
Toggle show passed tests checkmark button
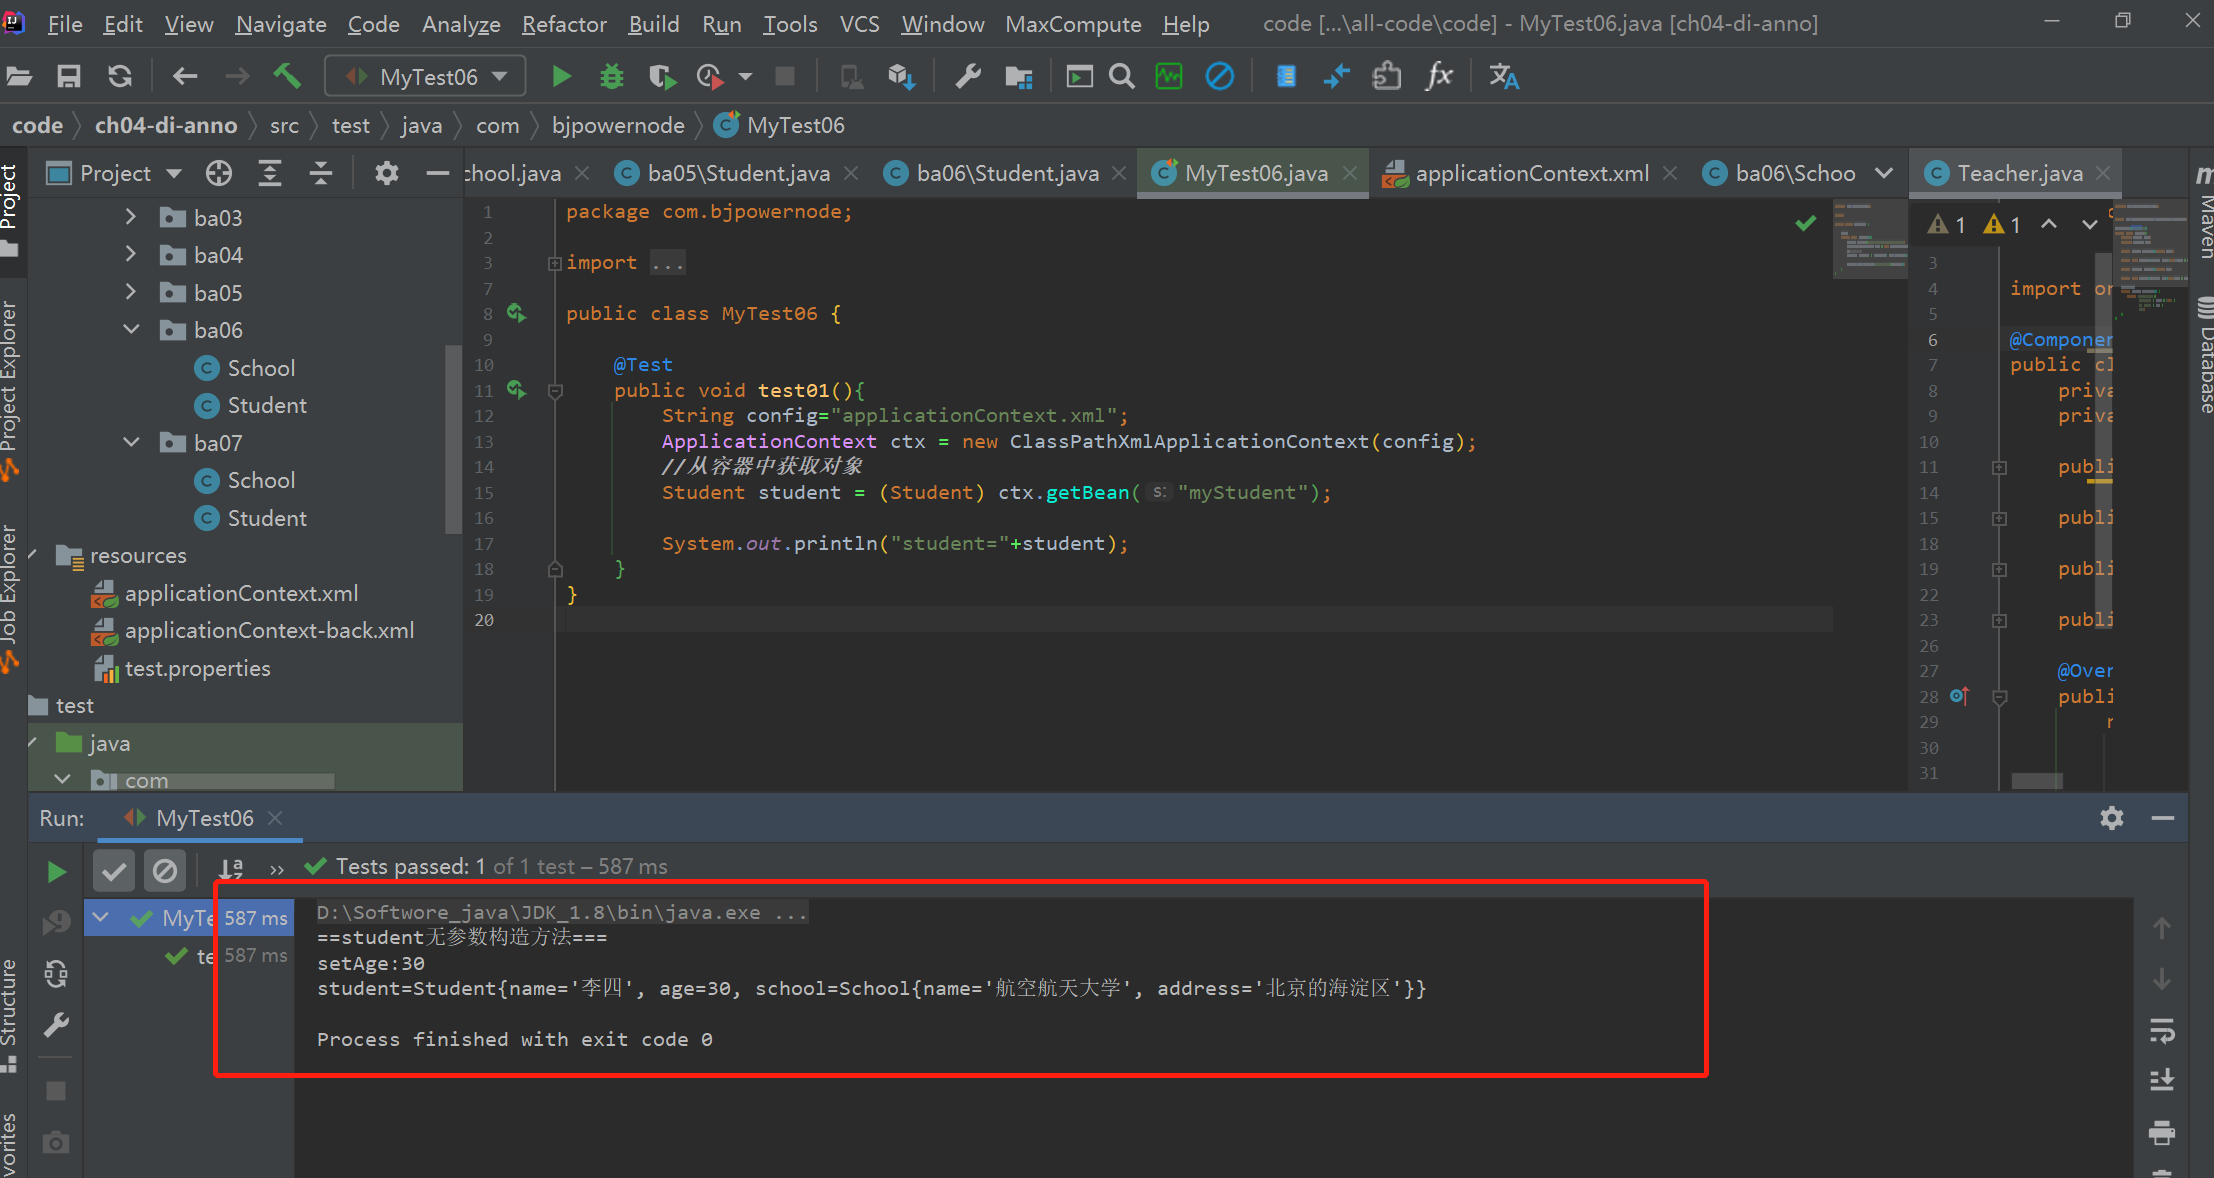[114, 871]
